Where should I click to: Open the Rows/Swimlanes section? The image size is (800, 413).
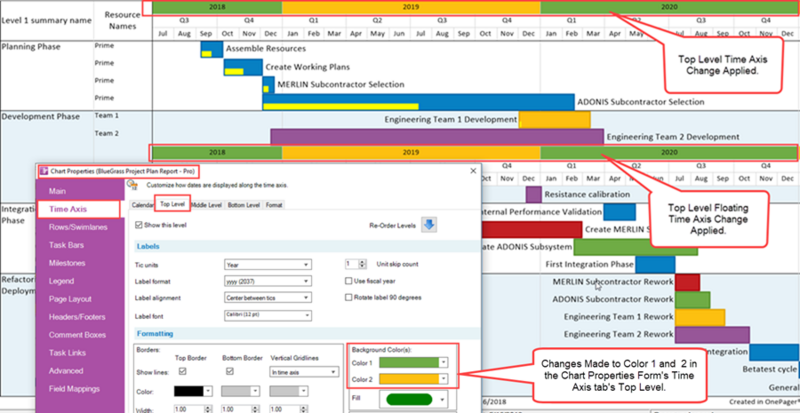click(78, 227)
